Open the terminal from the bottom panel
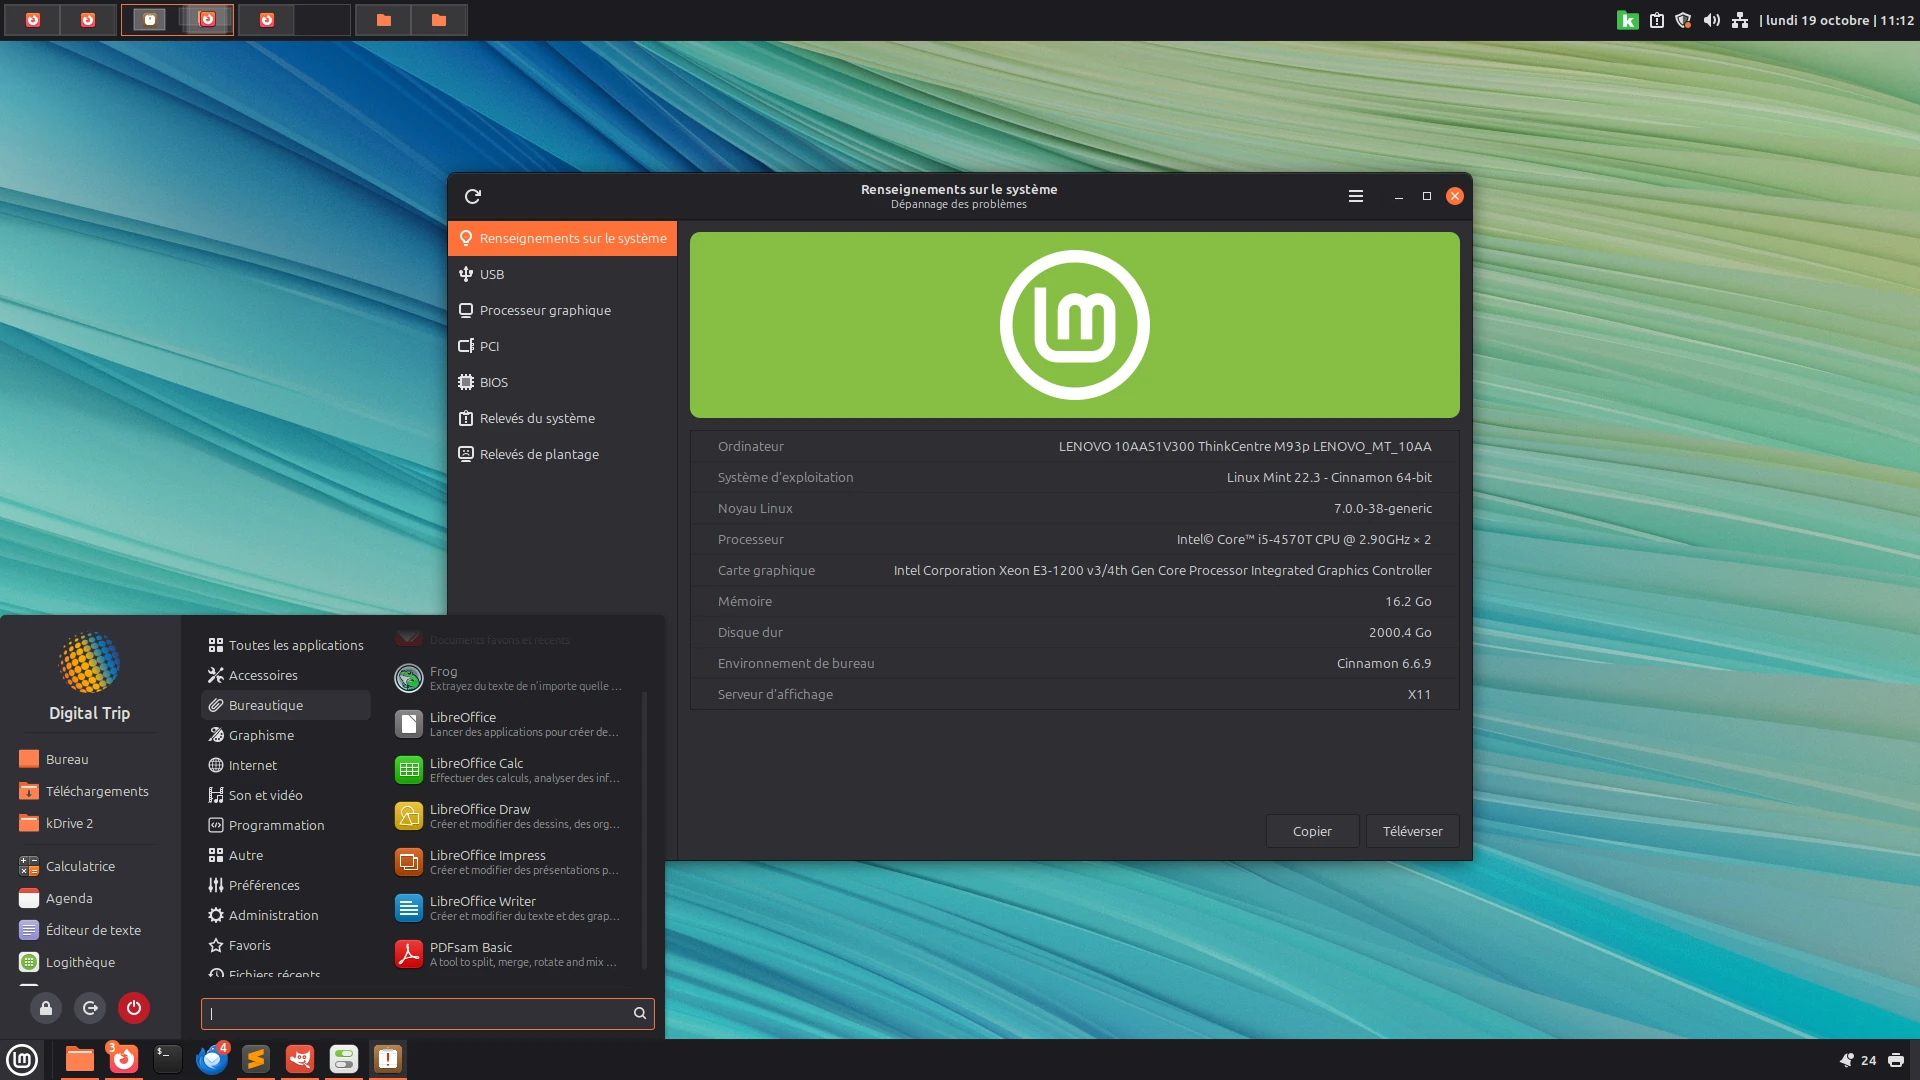Viewport: 1920px width, 1080px height. [168, 1059]
